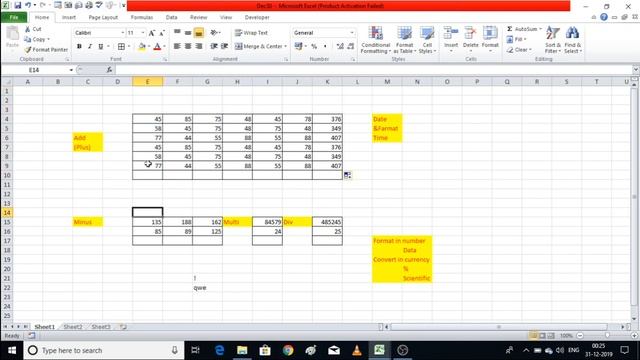Click the Decrease Decimal icon
The height and width of the screenshot is (360, 640).
[x=350, y=47]
